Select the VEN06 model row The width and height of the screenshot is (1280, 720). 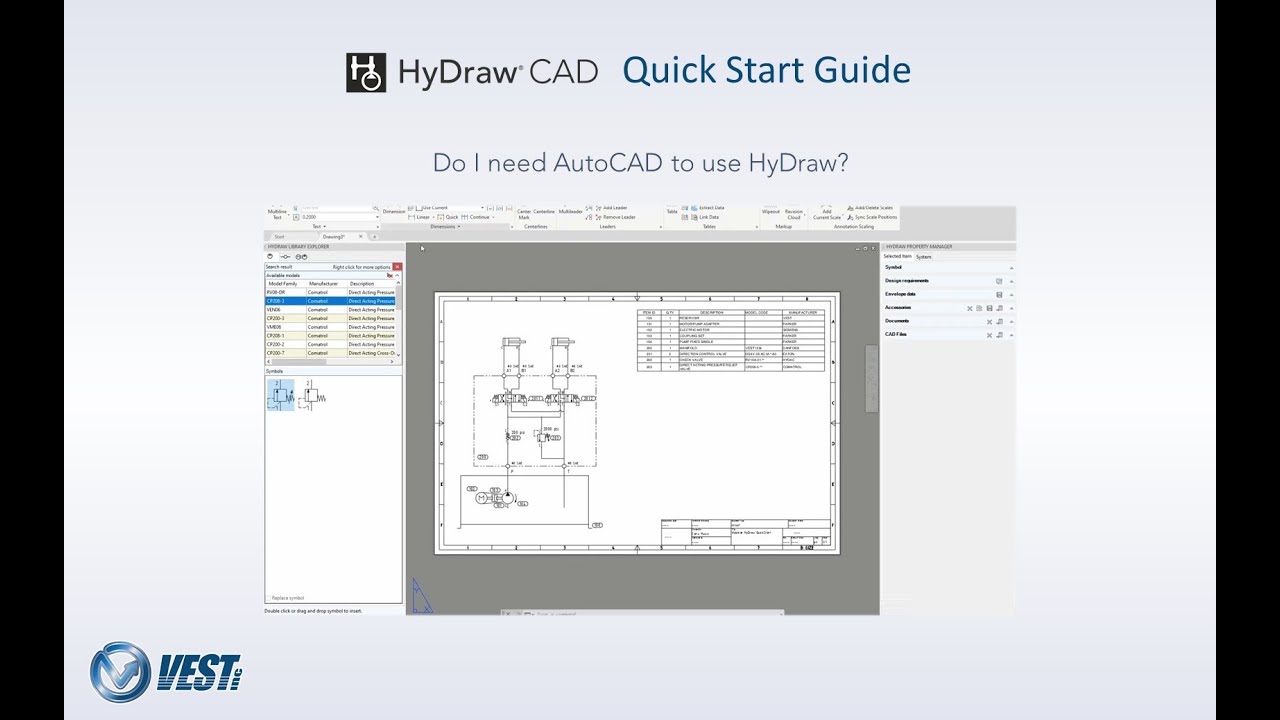(x=330, y=310)
